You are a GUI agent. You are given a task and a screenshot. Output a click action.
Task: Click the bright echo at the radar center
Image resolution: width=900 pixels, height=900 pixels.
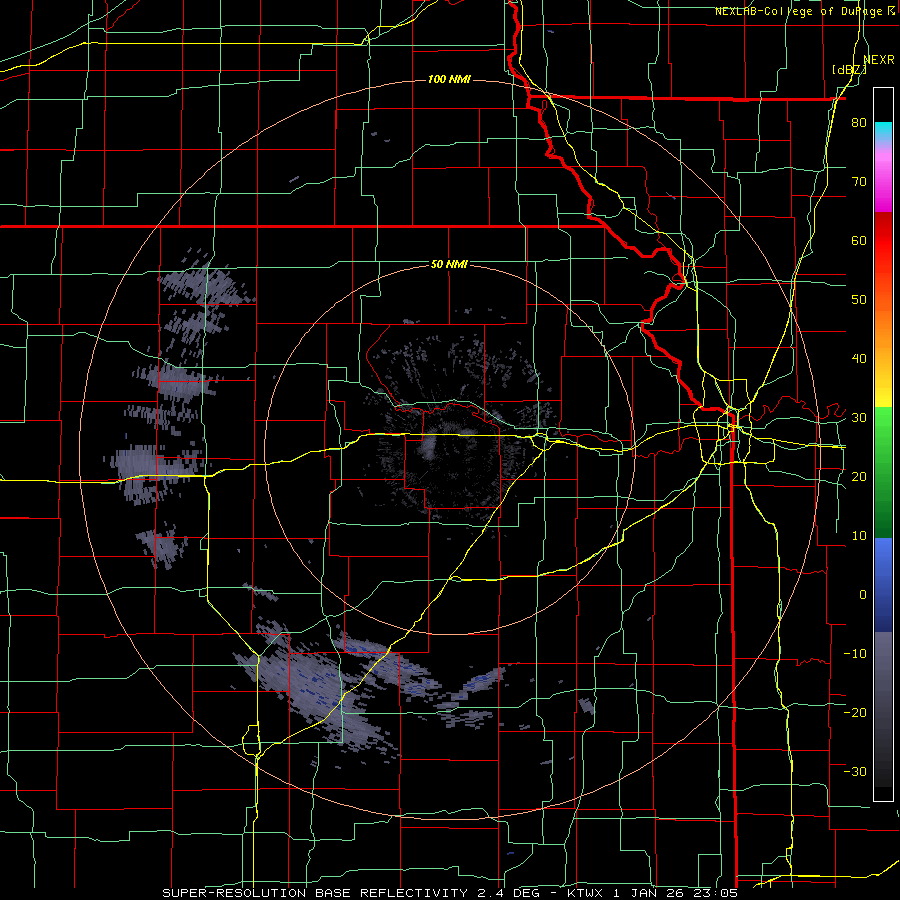[x=429, y=446]
